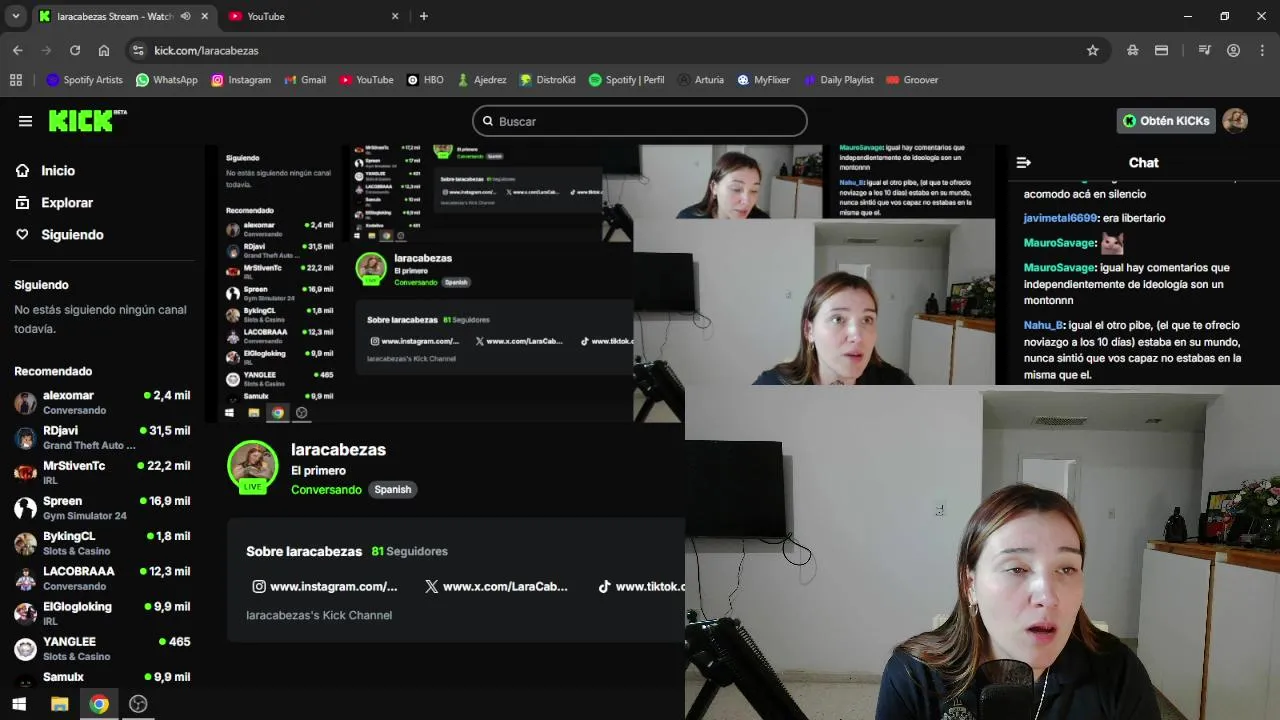Open the HBO bookmark

click(425, 80)
